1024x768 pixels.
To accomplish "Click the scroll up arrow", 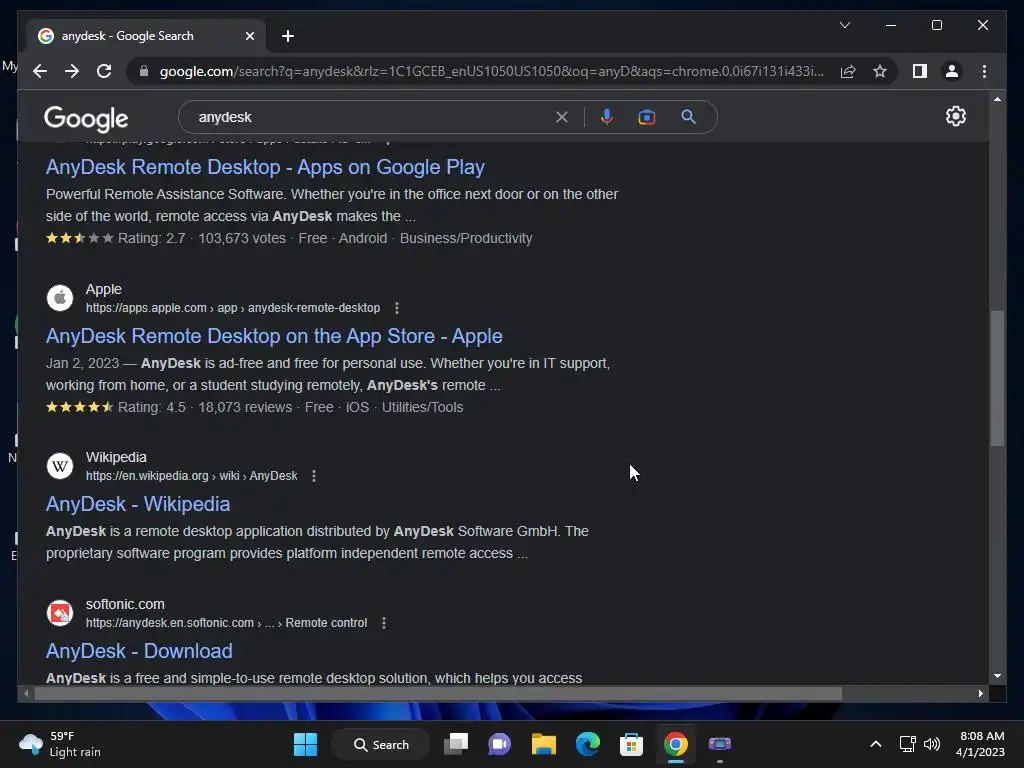I will click(x=997, y=99).
